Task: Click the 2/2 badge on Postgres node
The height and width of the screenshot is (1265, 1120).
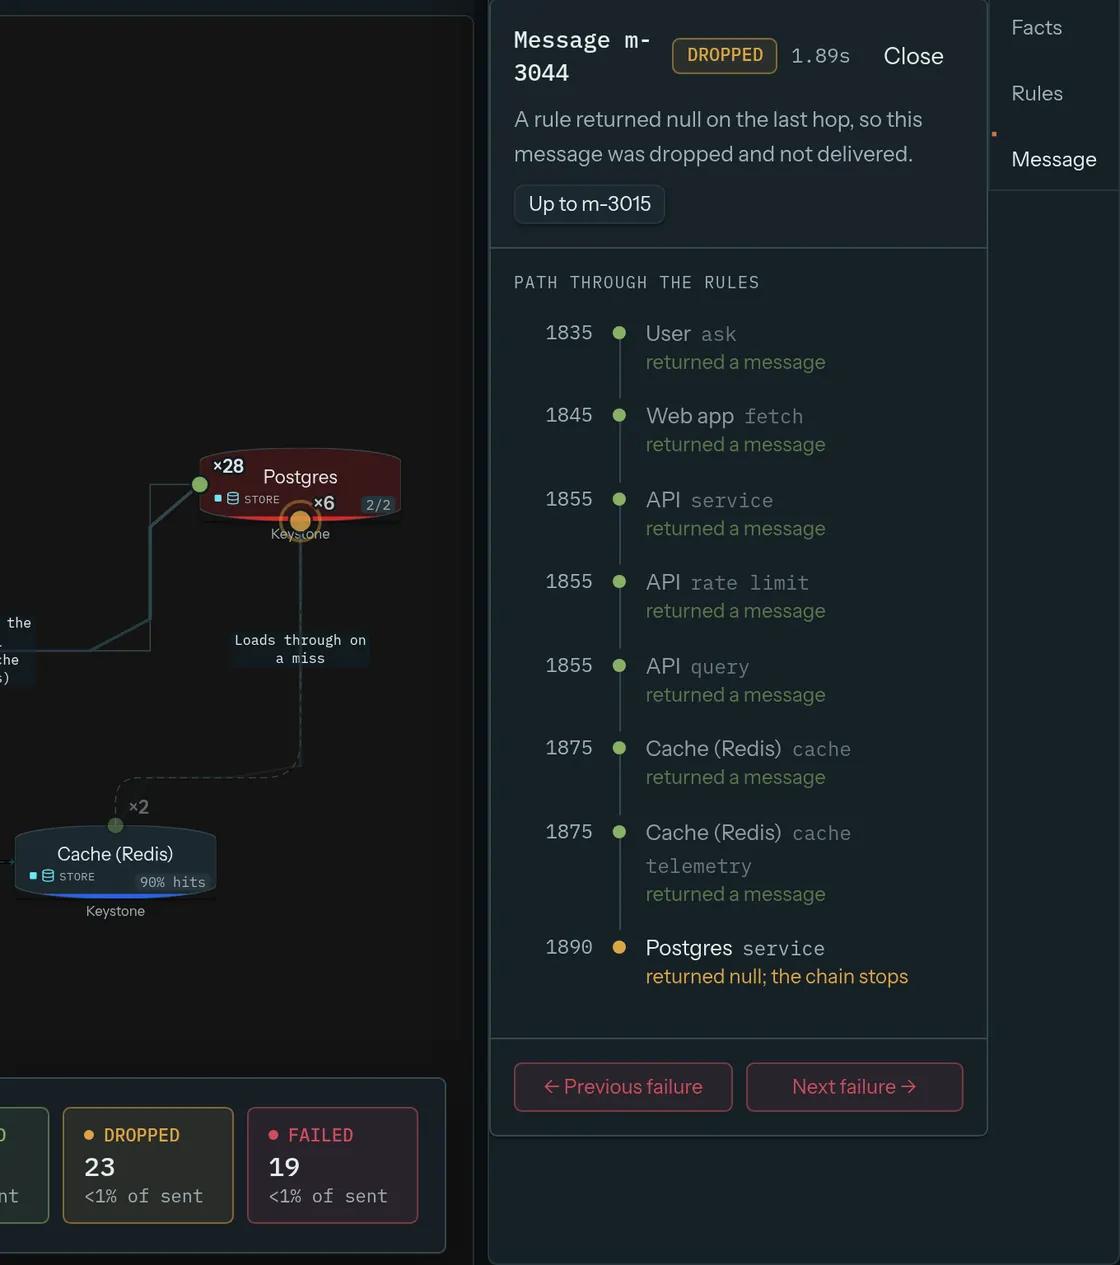Action: click(378, 505)
